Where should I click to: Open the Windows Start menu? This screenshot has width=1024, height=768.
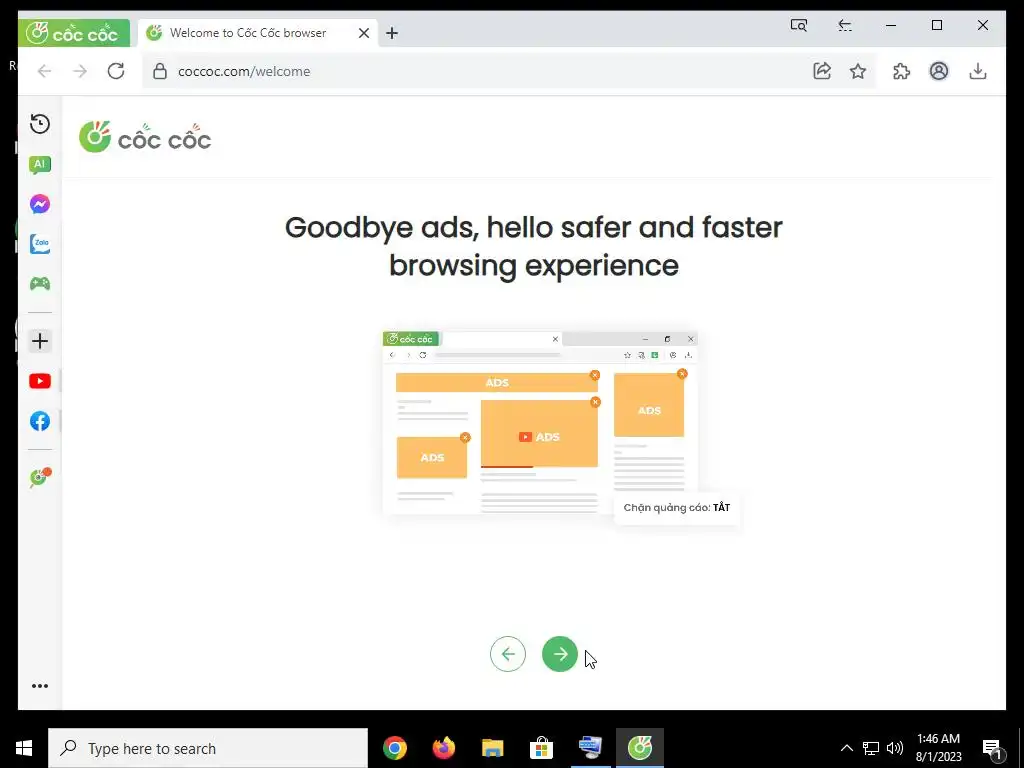click(x=24, y=748)
